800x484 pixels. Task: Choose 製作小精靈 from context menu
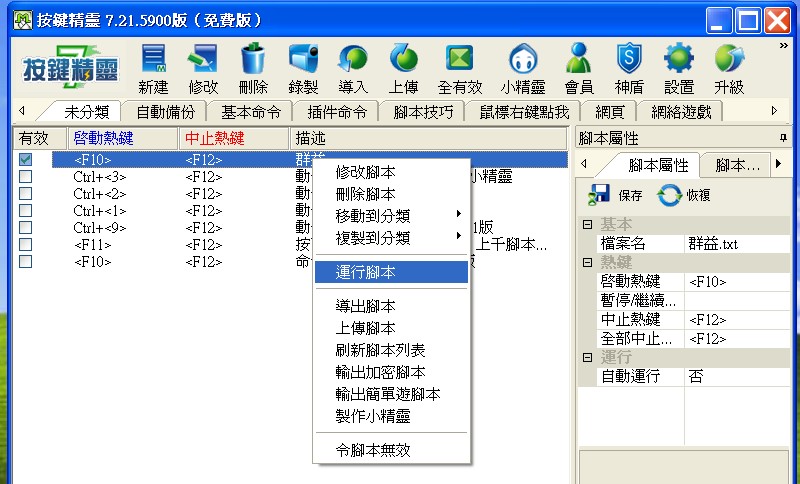[391, 416]
